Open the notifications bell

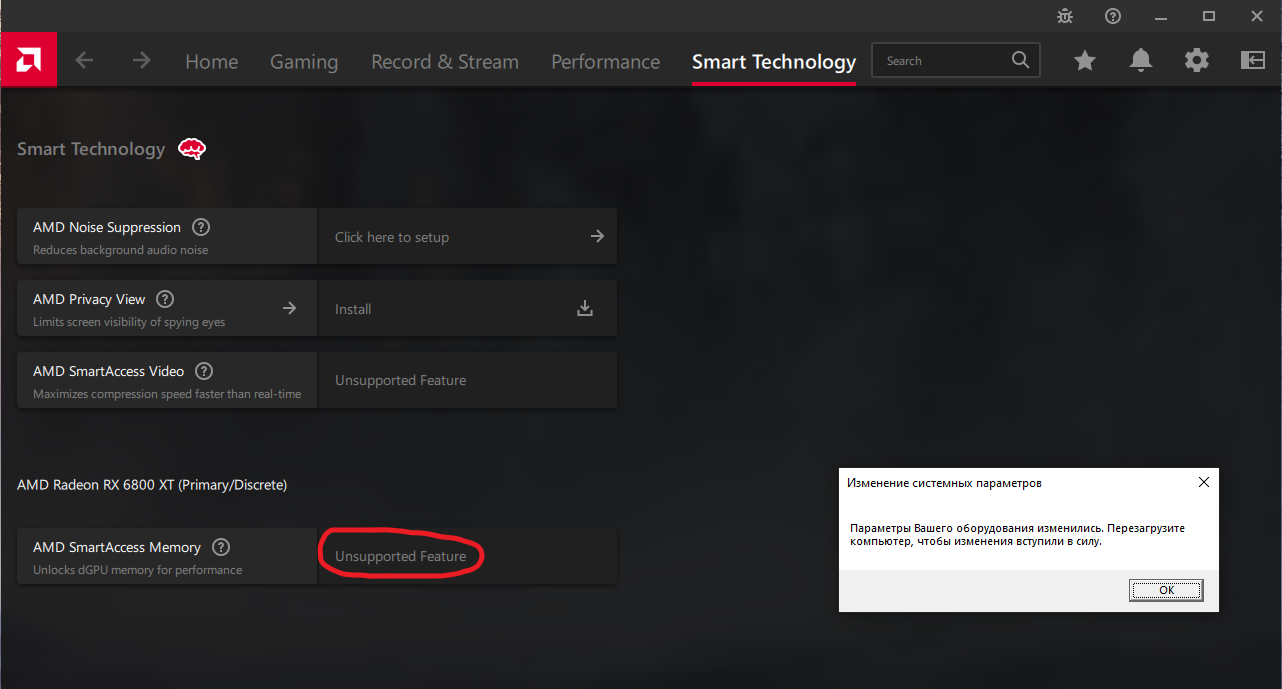coord(1140,61)
